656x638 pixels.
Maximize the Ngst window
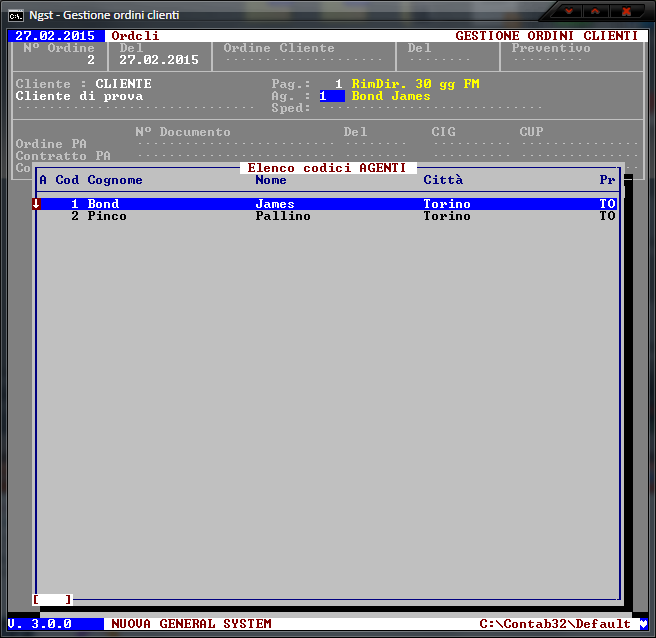595,12
